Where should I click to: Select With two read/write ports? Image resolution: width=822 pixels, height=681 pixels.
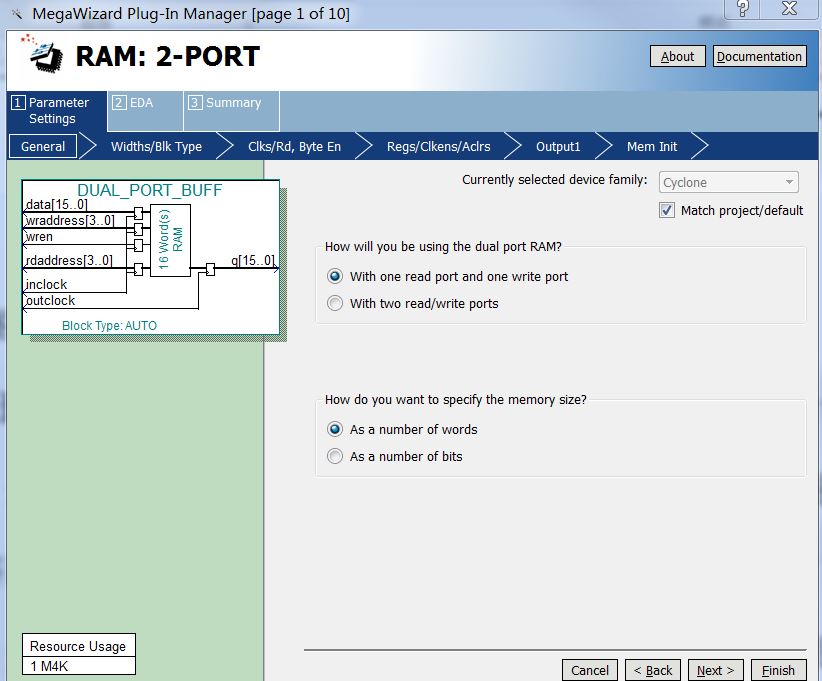335,303
